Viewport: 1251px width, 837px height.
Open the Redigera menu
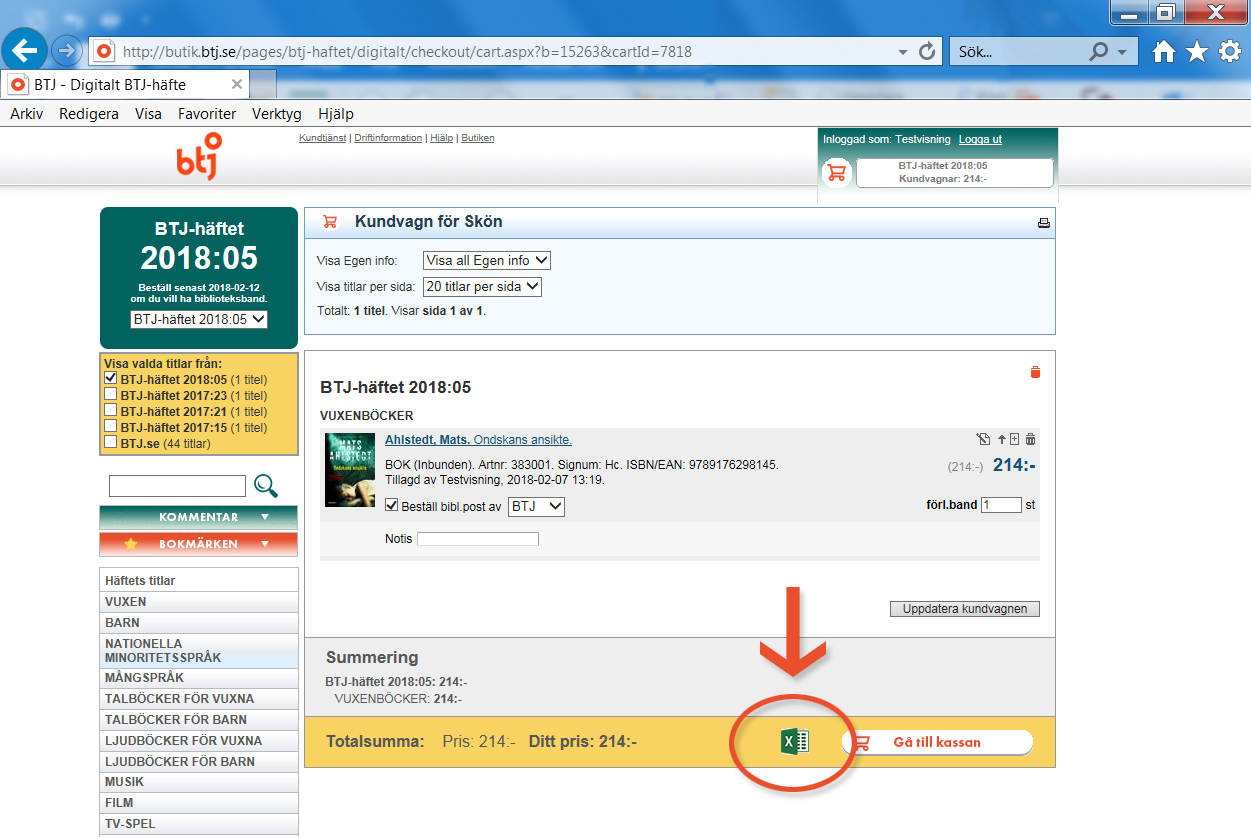pos(89,114)
